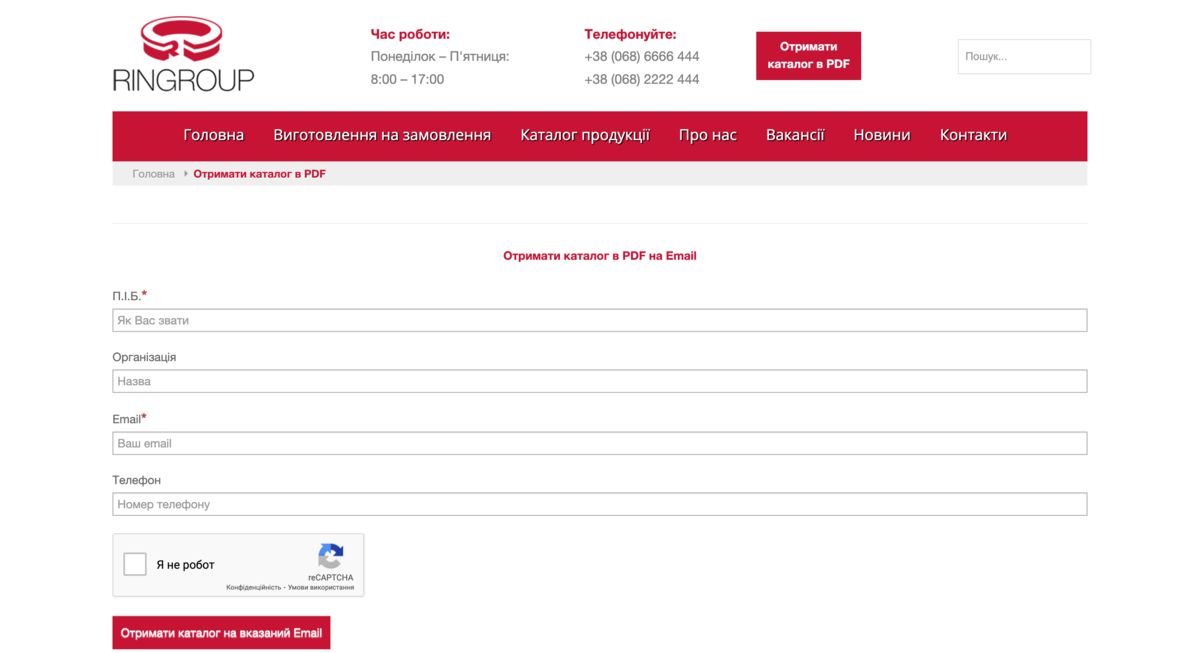Open the Вакансії menu item

795,135
